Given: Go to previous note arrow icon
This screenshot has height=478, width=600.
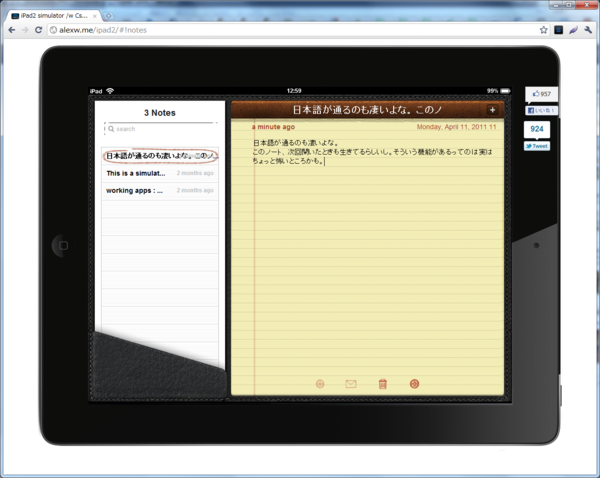Looking at the screenshot, I should tap(320, 383).
